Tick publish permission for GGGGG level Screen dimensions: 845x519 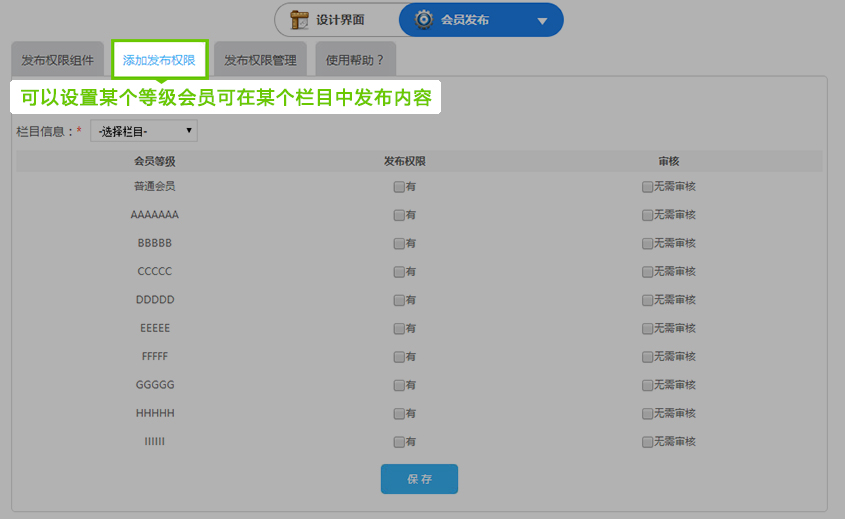coord(399,385)
